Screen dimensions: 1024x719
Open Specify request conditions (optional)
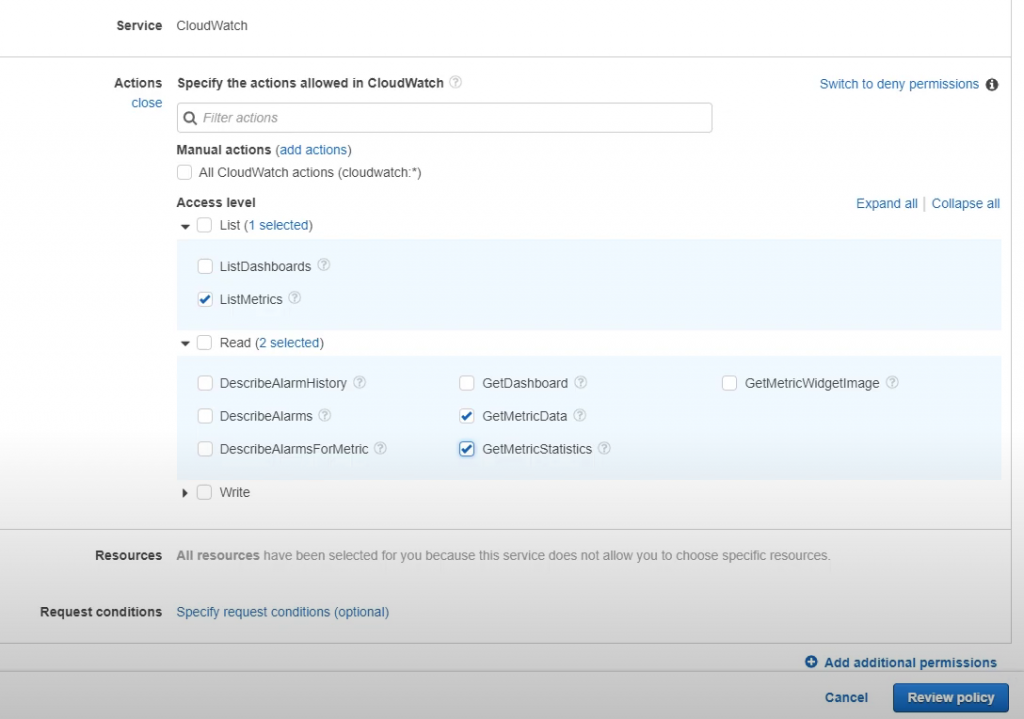tap(282, 612)
